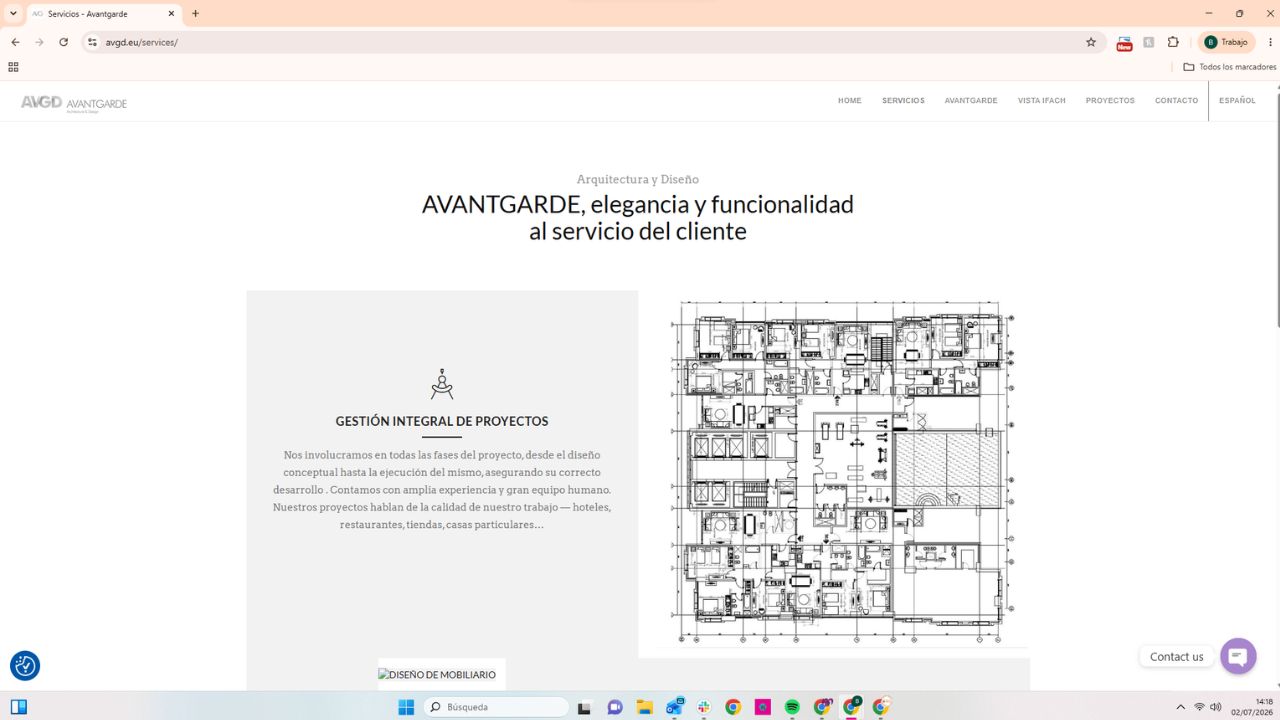Open File Explorer from the taskbar

pos(645,707)
